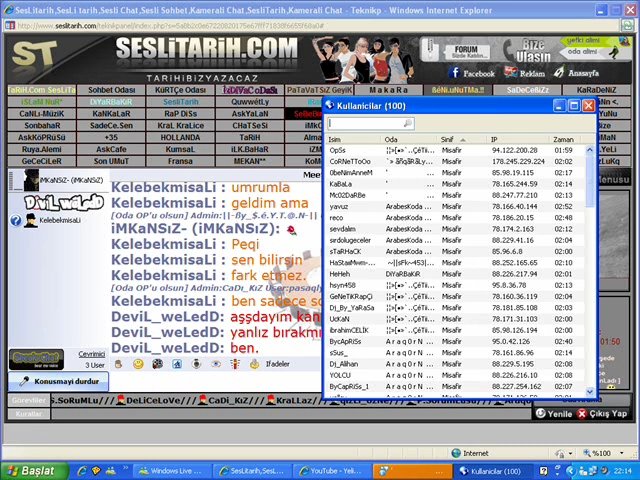Open the HOLLANDA room tab

click(x=180, y=137)
